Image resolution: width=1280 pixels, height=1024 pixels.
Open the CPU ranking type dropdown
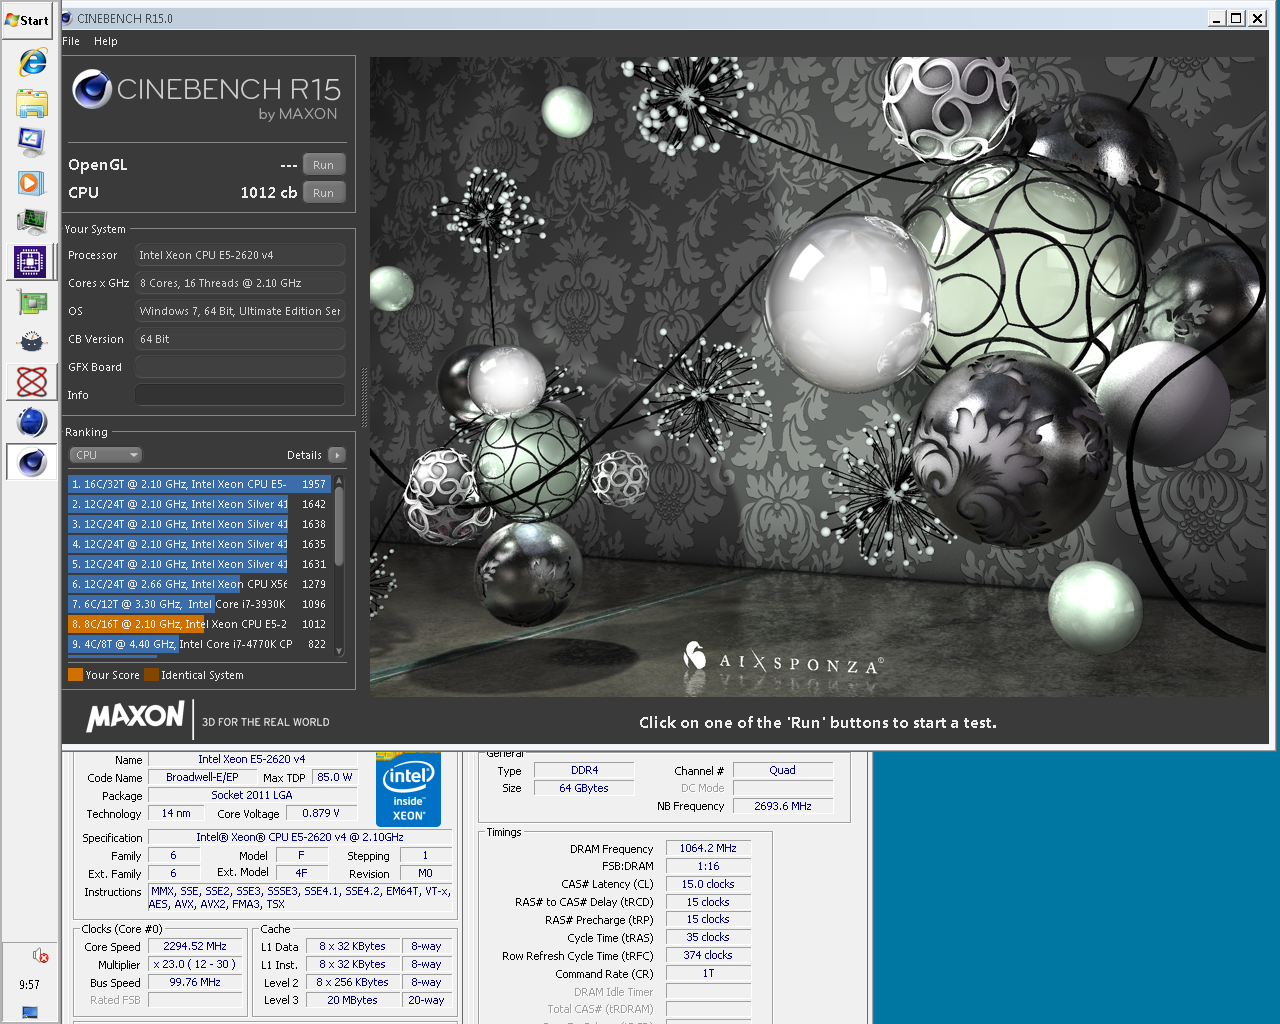(105, 455)
